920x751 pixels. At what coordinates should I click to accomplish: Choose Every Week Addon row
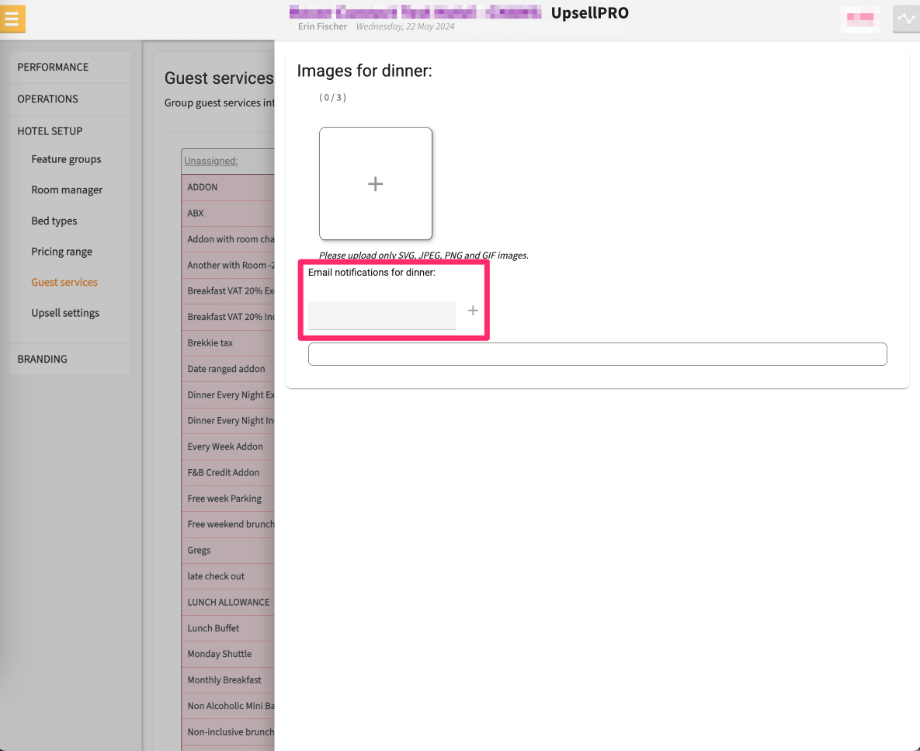click(x=228, y=446)
